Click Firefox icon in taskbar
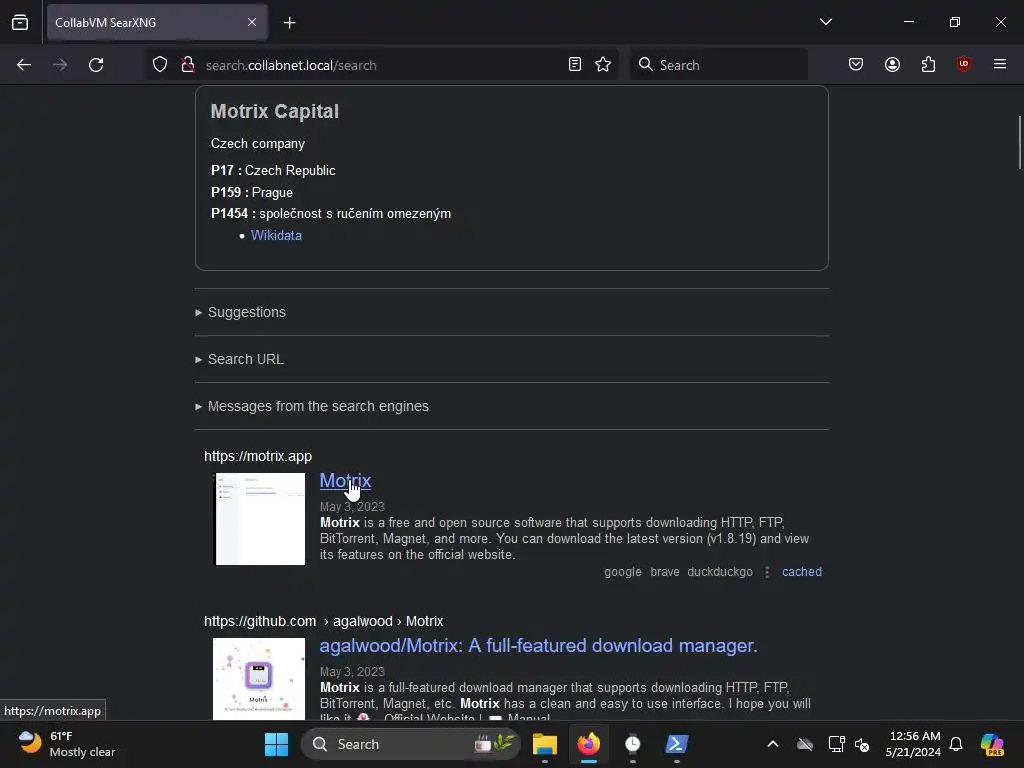 [589, 744]
